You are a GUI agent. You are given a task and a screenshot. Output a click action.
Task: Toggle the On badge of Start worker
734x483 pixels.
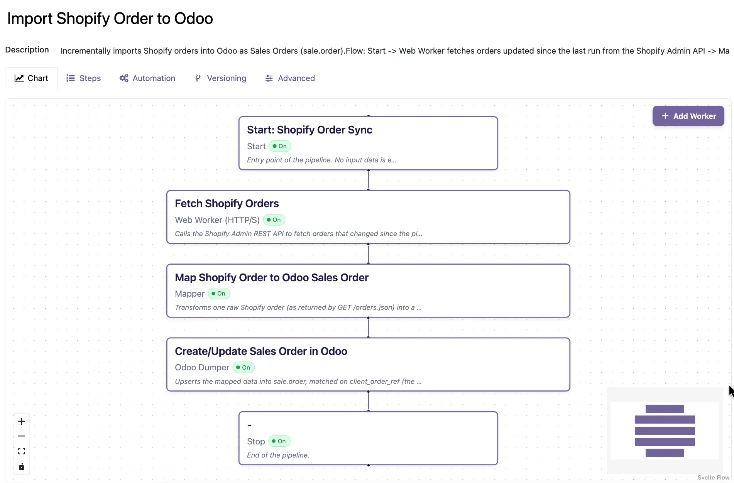tap(280, 146)
